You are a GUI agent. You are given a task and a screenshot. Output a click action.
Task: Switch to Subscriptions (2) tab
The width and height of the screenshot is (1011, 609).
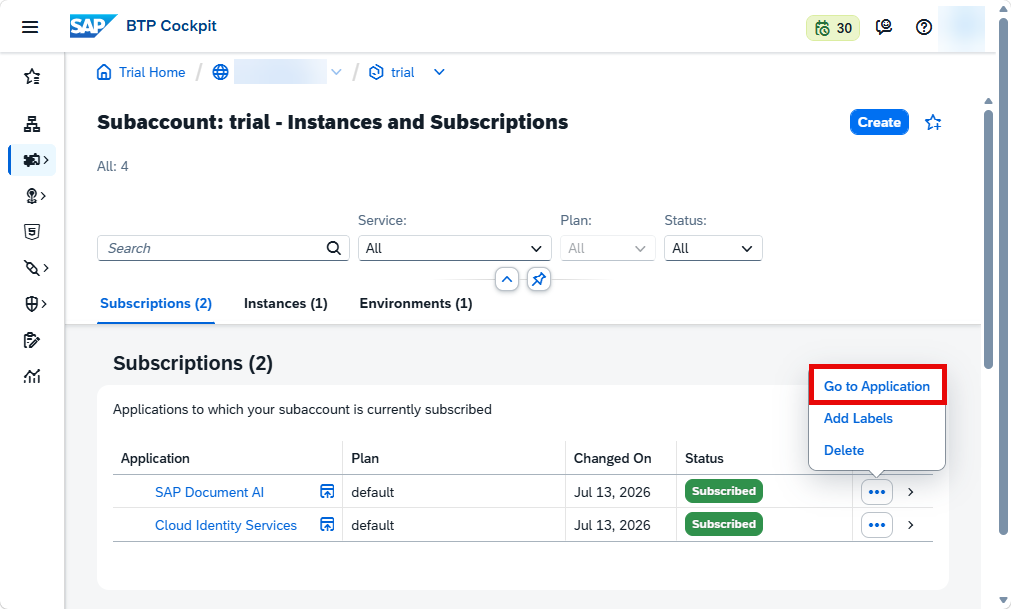156,304
